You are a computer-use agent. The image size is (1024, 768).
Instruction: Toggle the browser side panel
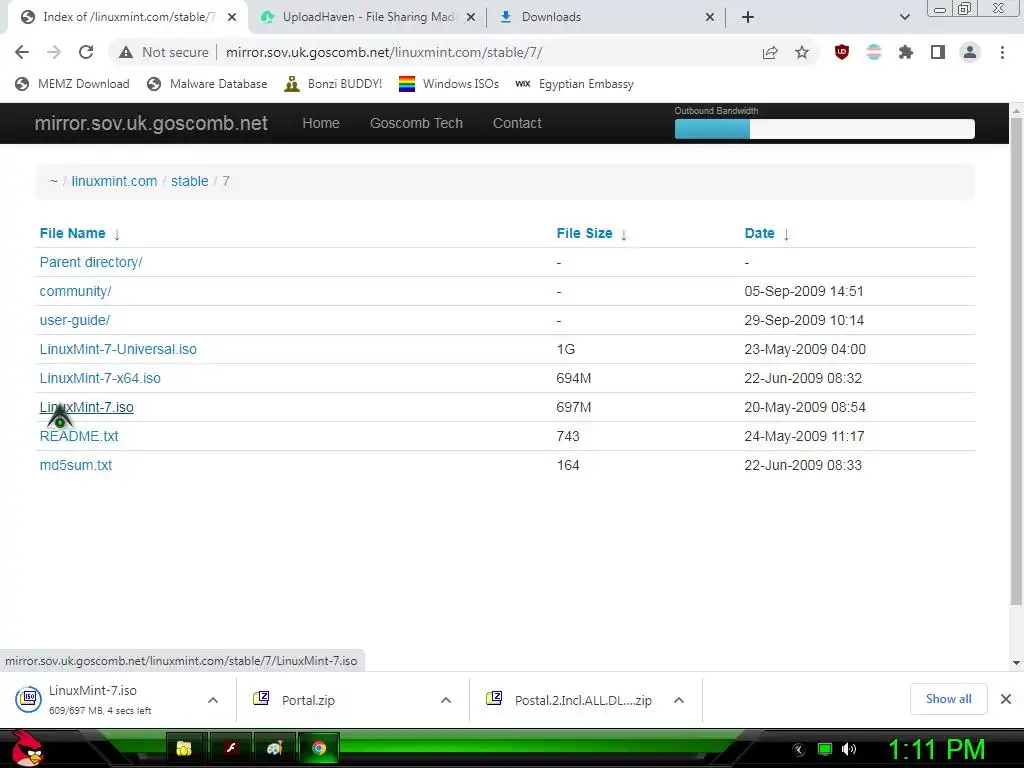(938, 52)
